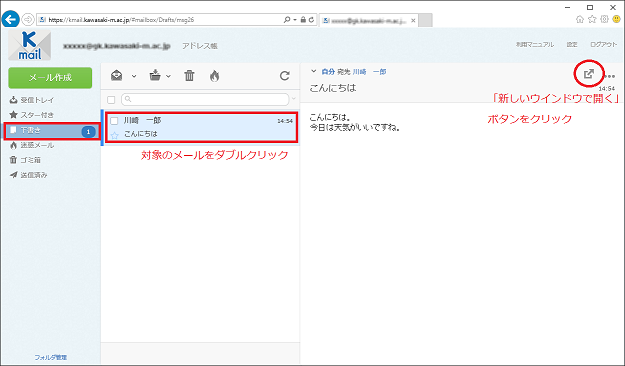Open the three-dots more options menu
The image size is (625, 366).
pyautogui.click(x=609, y=76)
